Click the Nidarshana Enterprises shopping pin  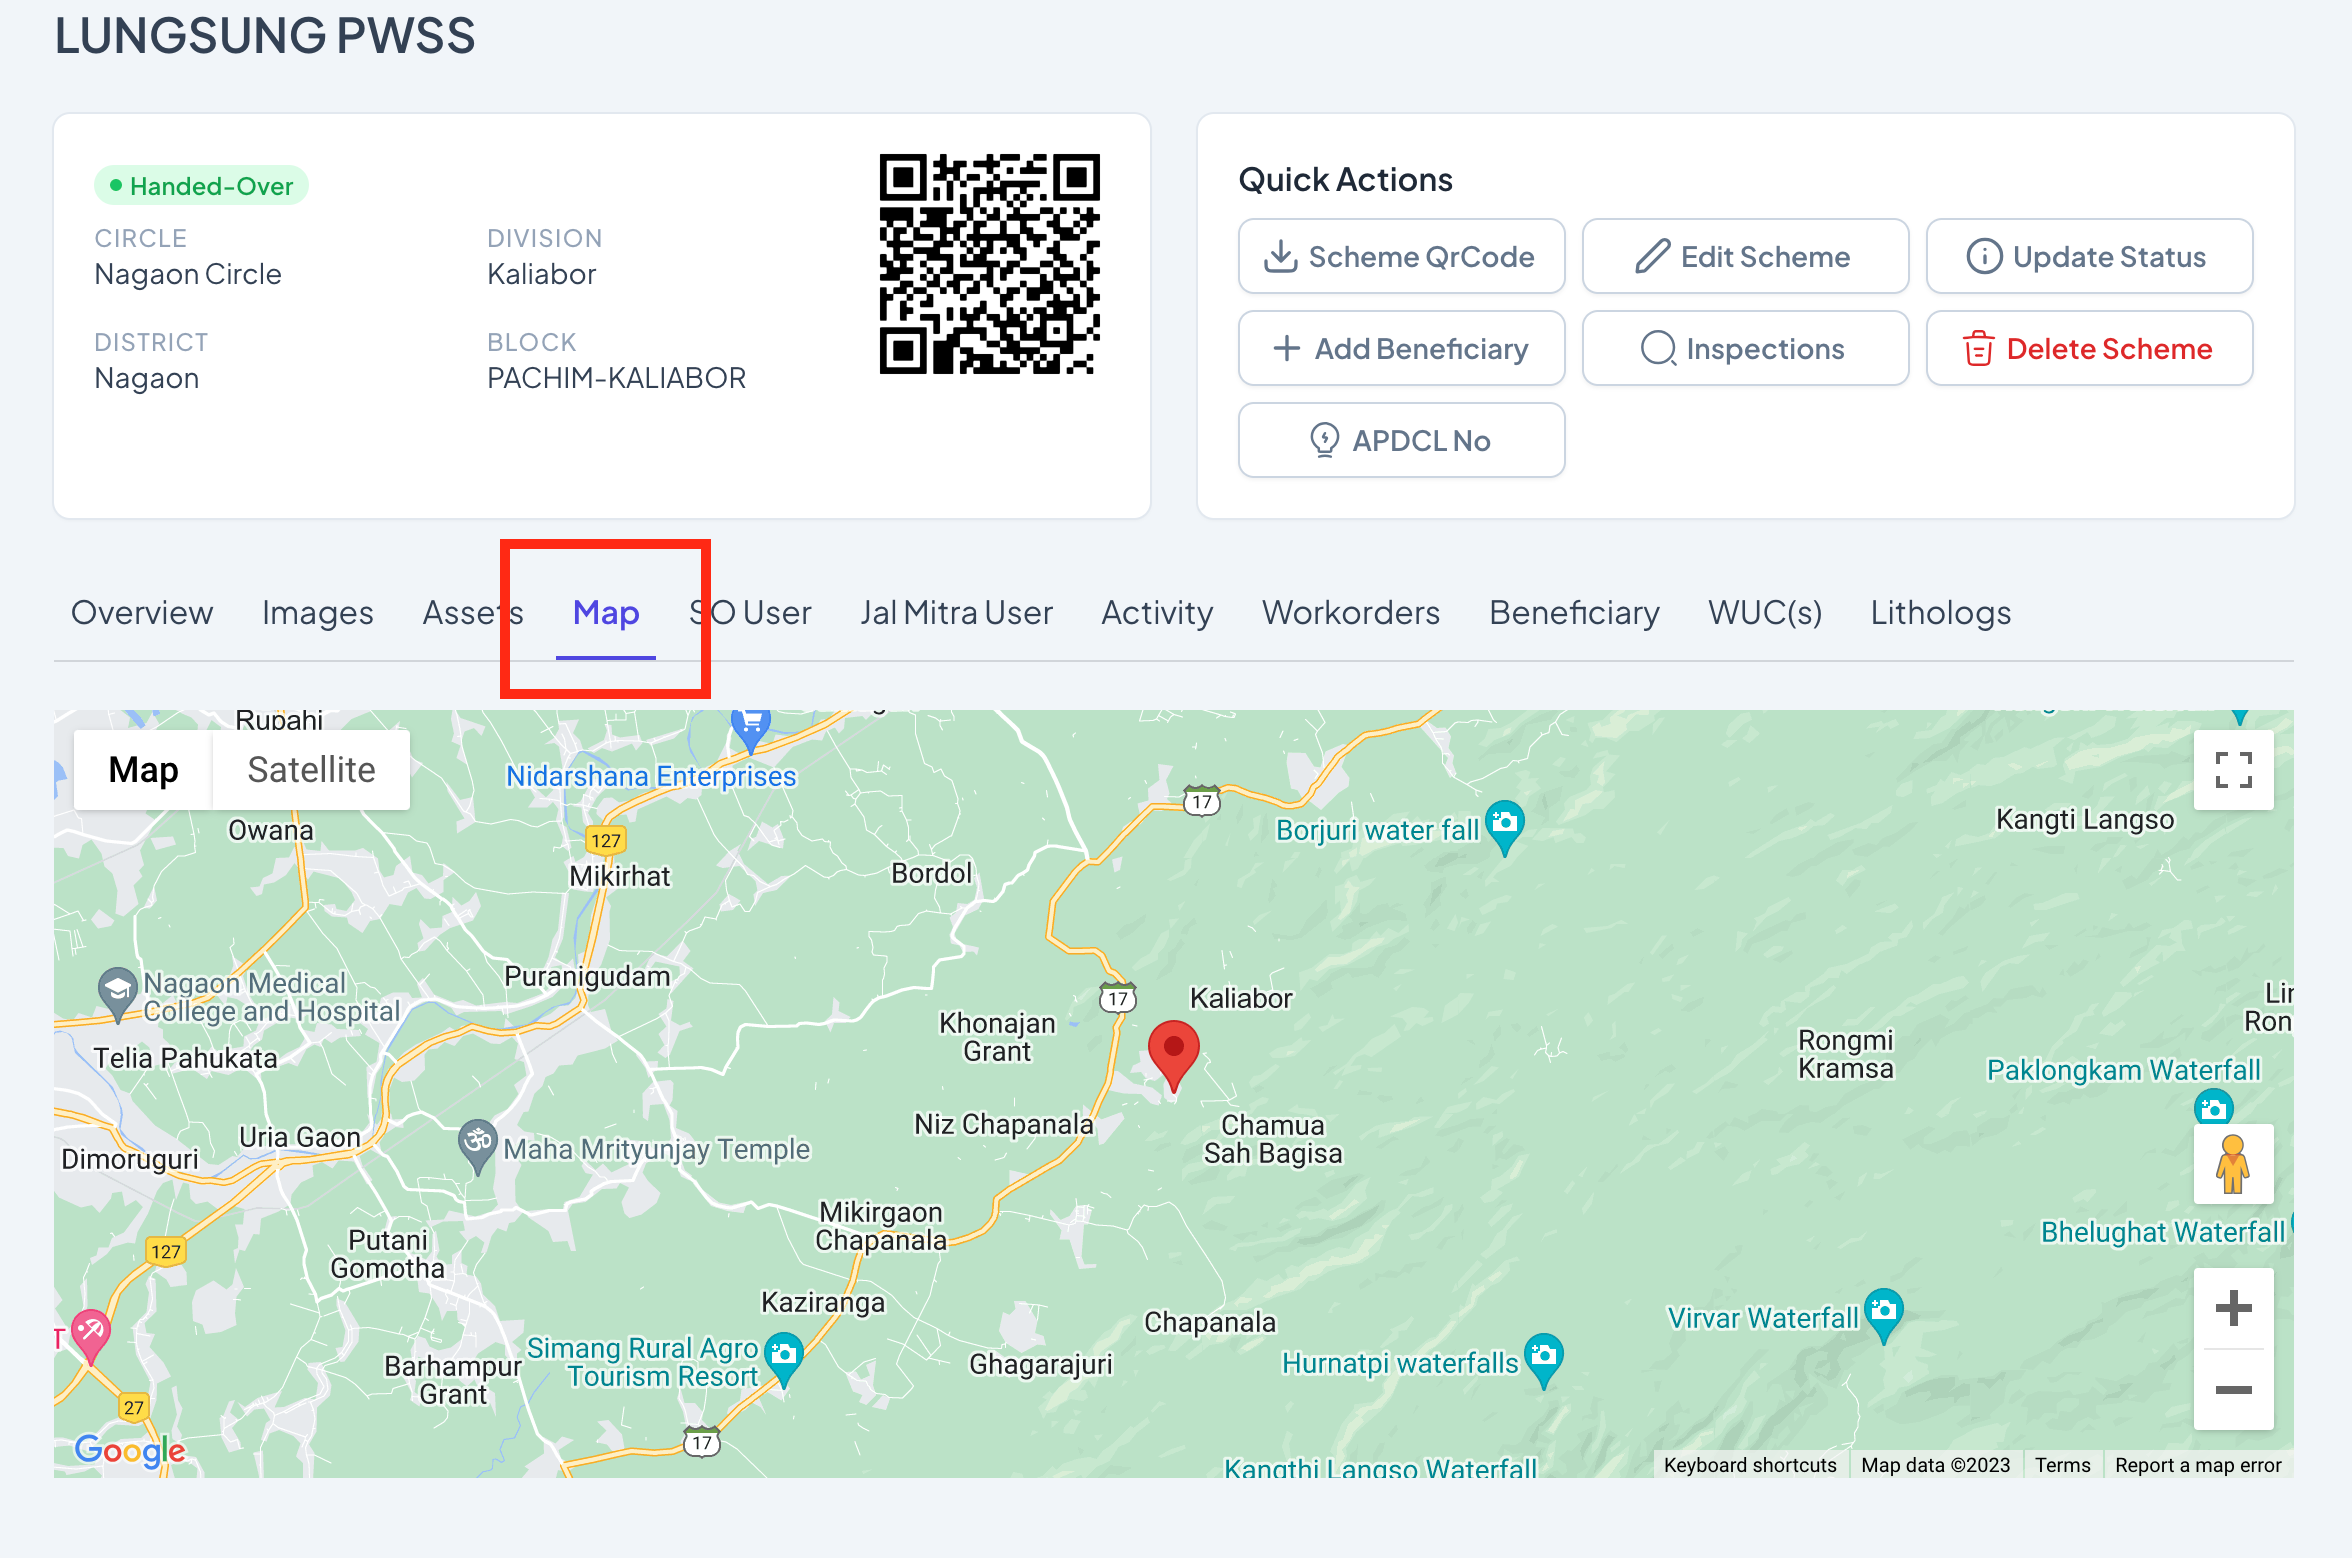[750, 730]
